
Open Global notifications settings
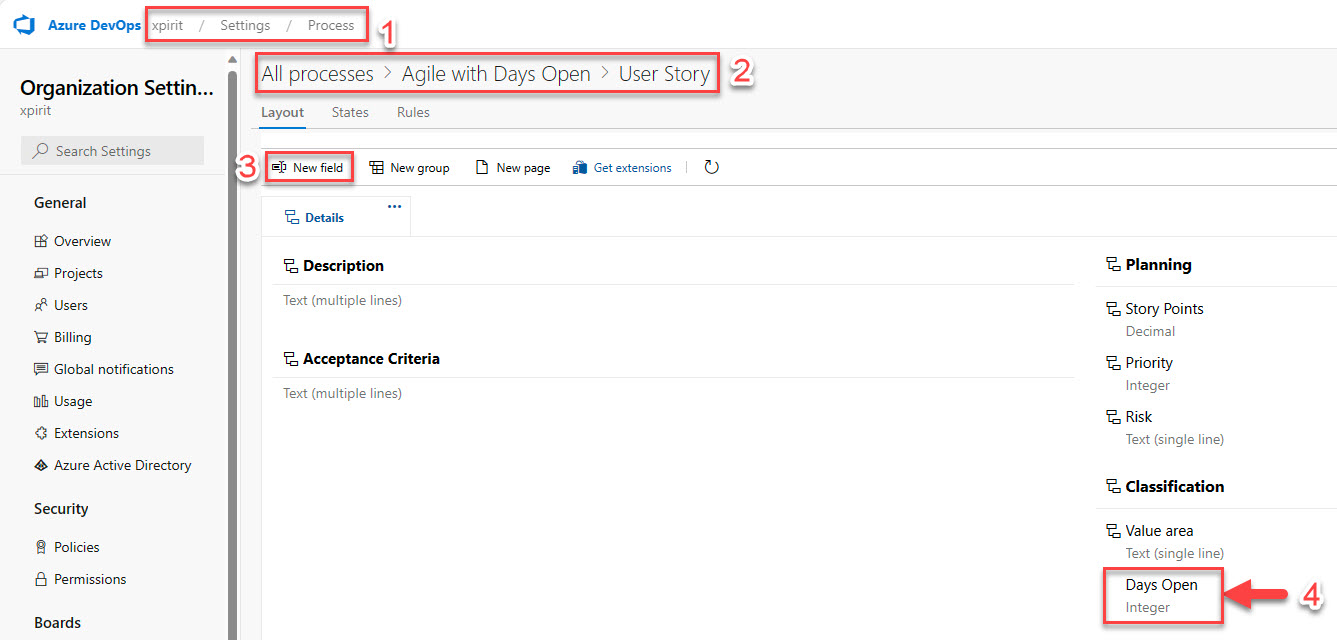pos(113,369)
